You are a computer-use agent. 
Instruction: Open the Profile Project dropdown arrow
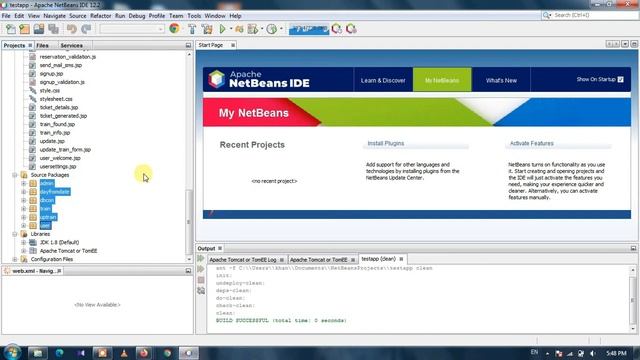click(262, 29)
